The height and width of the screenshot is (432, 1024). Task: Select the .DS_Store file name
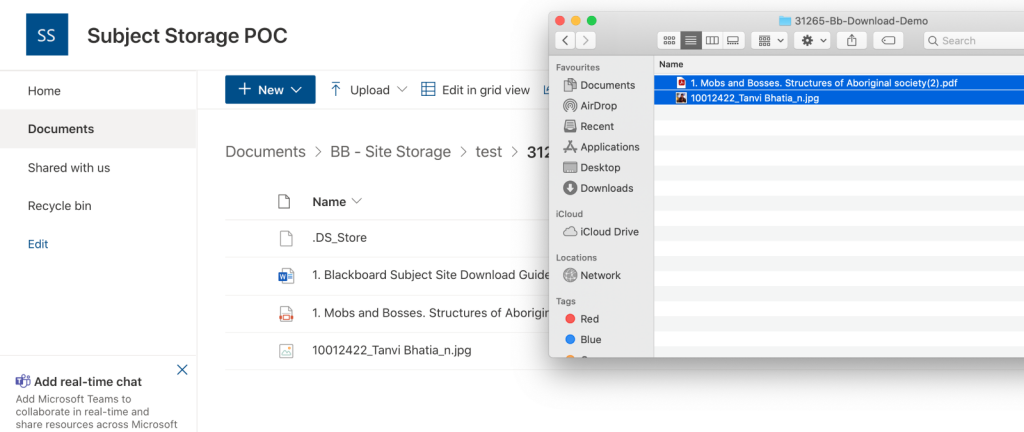tap(340, 238)
